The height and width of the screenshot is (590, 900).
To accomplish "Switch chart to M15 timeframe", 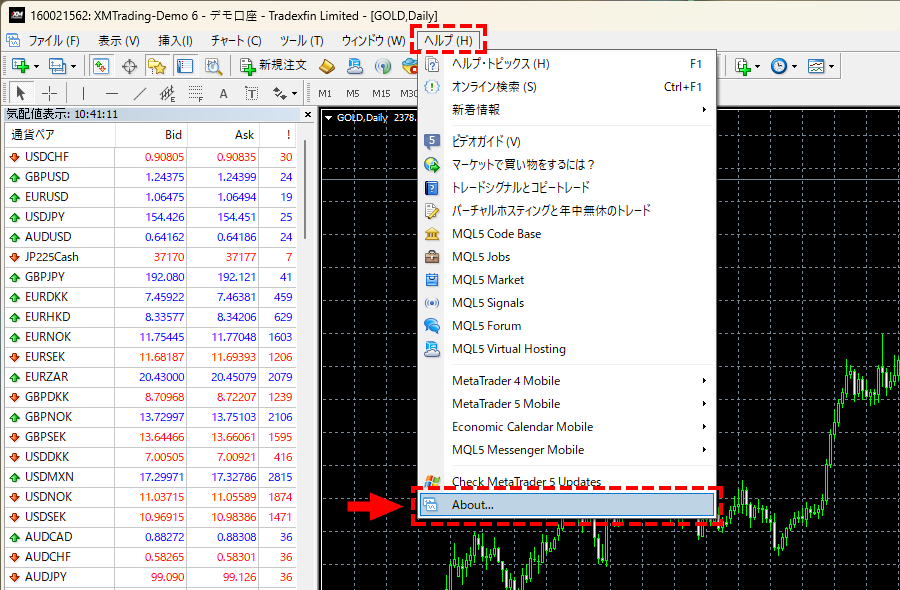I will (x=381, y=94).
